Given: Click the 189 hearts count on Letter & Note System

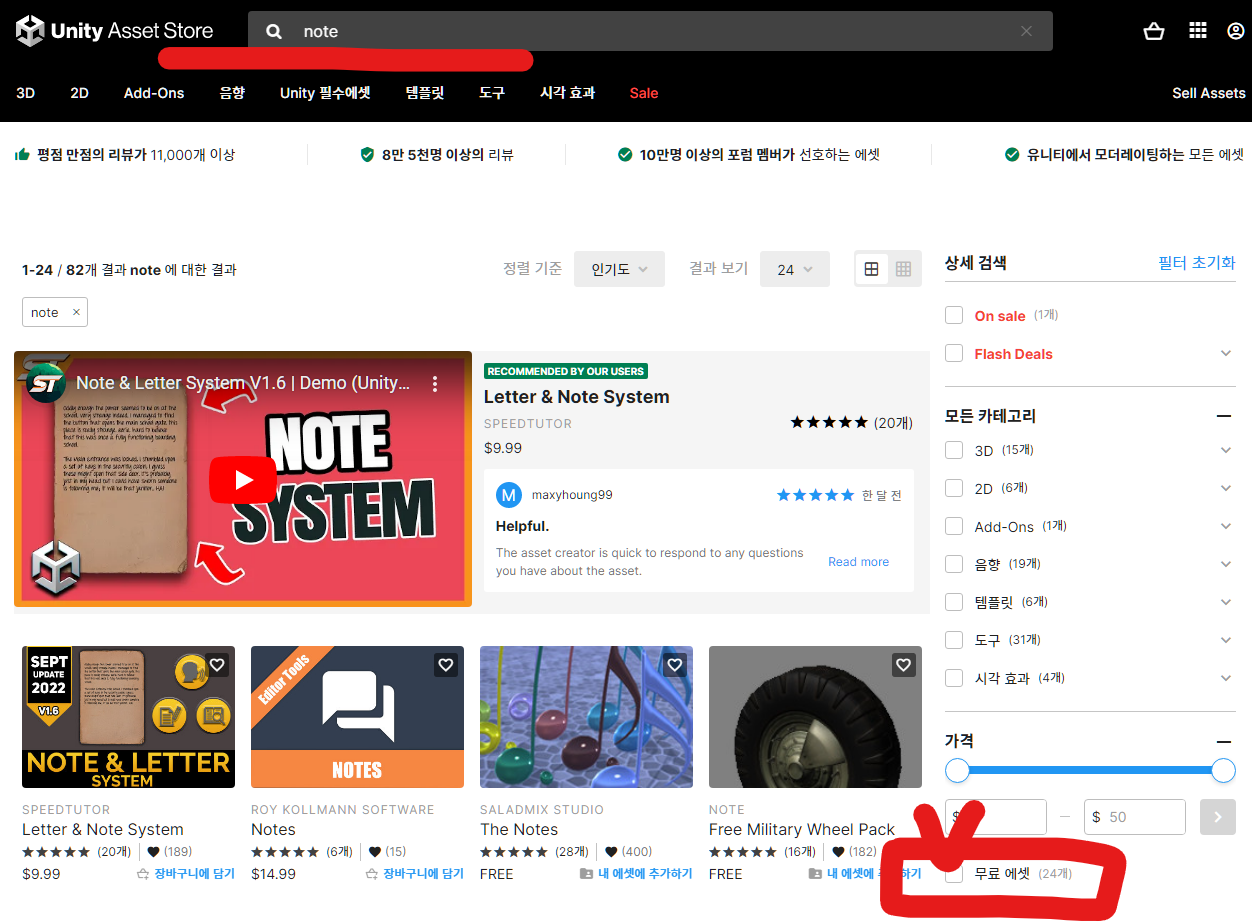Looking at the screenshot, I should [169, 852].
